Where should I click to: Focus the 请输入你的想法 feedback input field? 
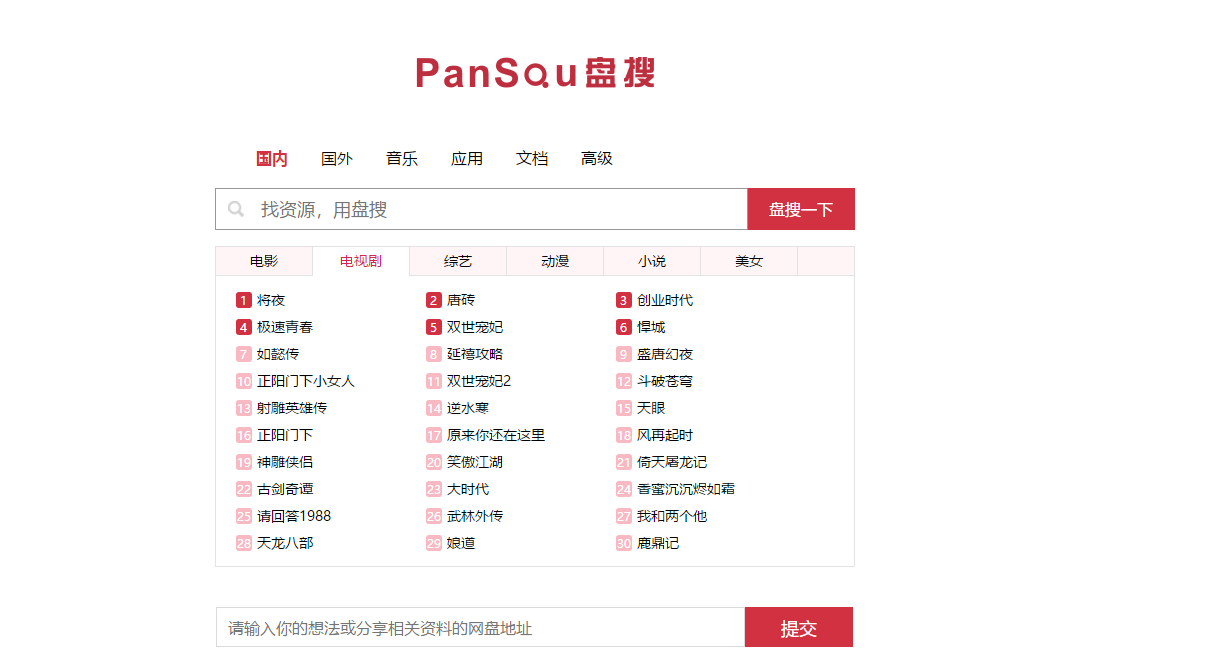[481, 628]
